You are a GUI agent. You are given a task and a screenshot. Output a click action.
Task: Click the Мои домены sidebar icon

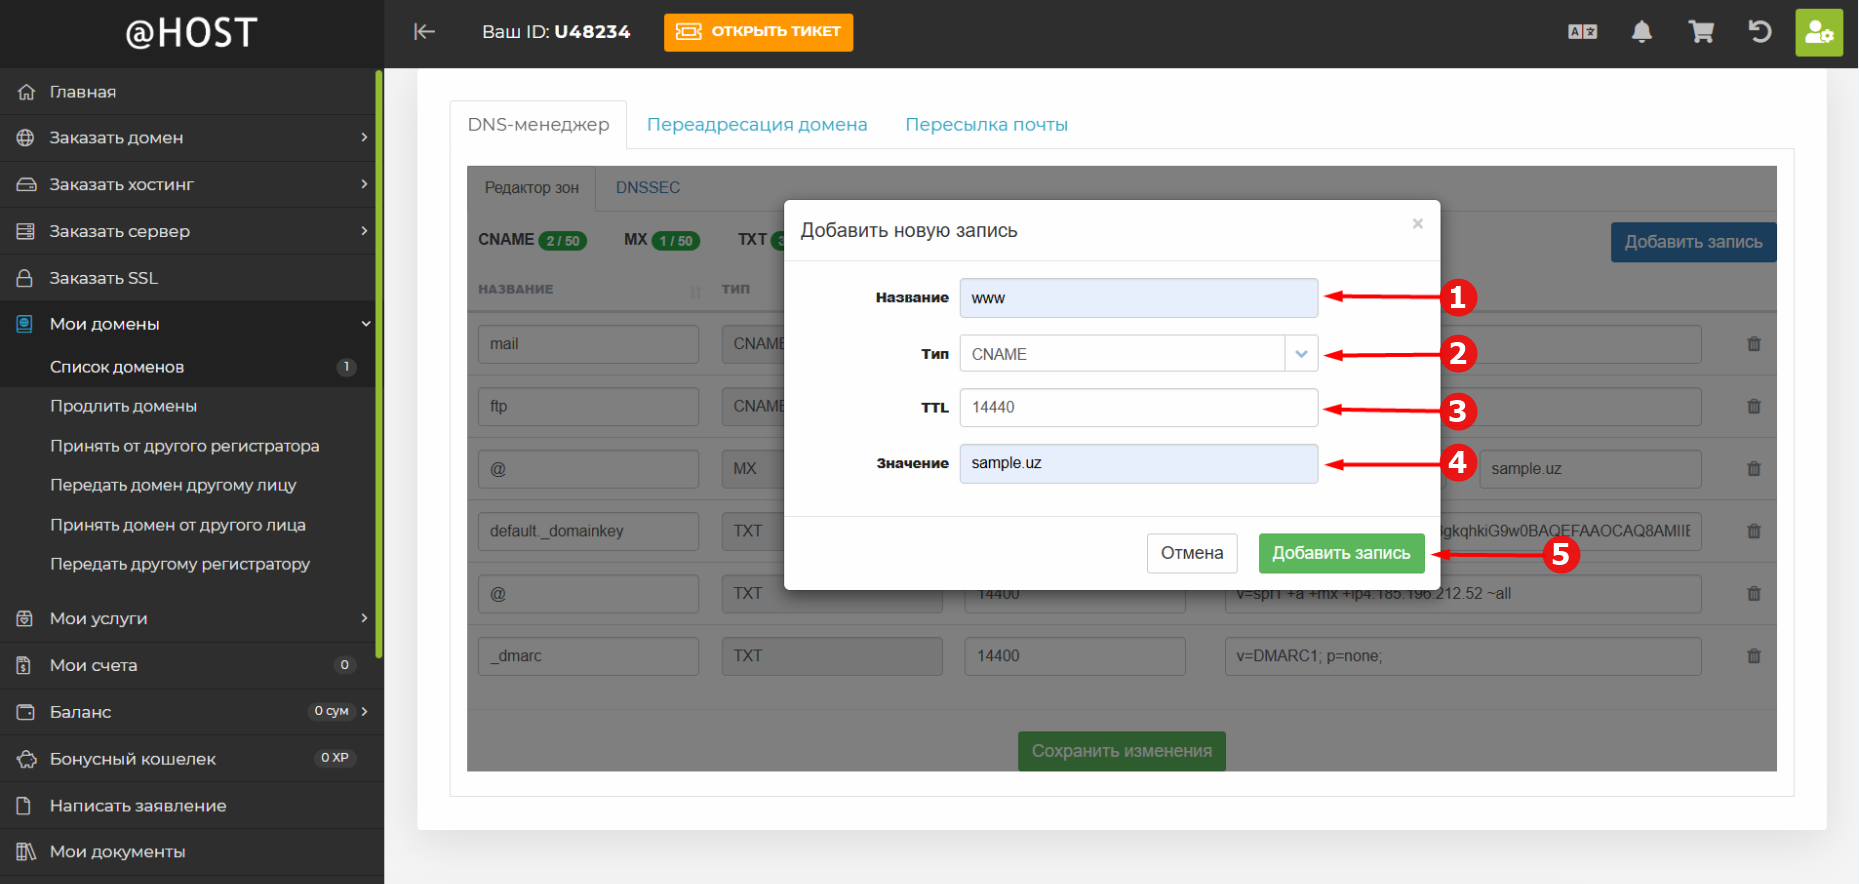[26, 324]
